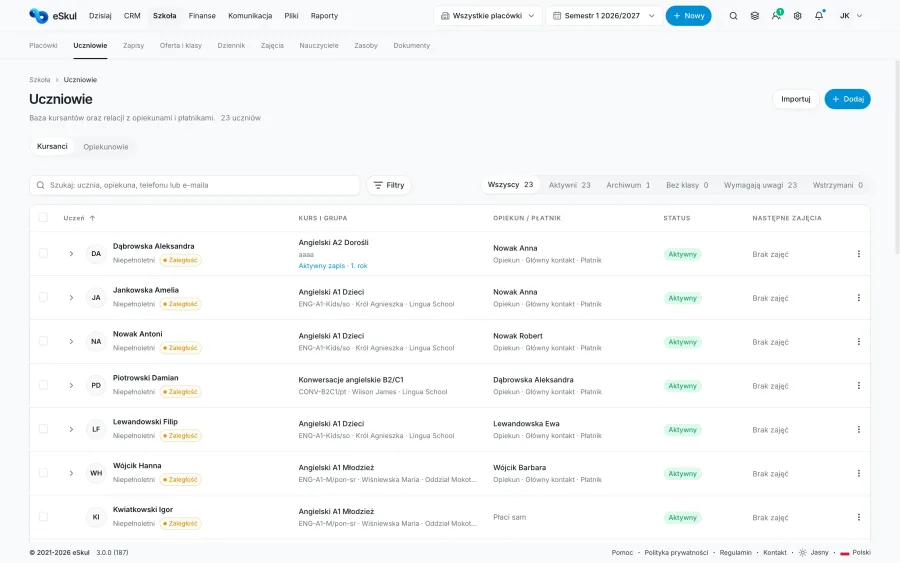This screenshot has height=563, width=900.
Task: Open the Finanse menu
Action: 202,16
